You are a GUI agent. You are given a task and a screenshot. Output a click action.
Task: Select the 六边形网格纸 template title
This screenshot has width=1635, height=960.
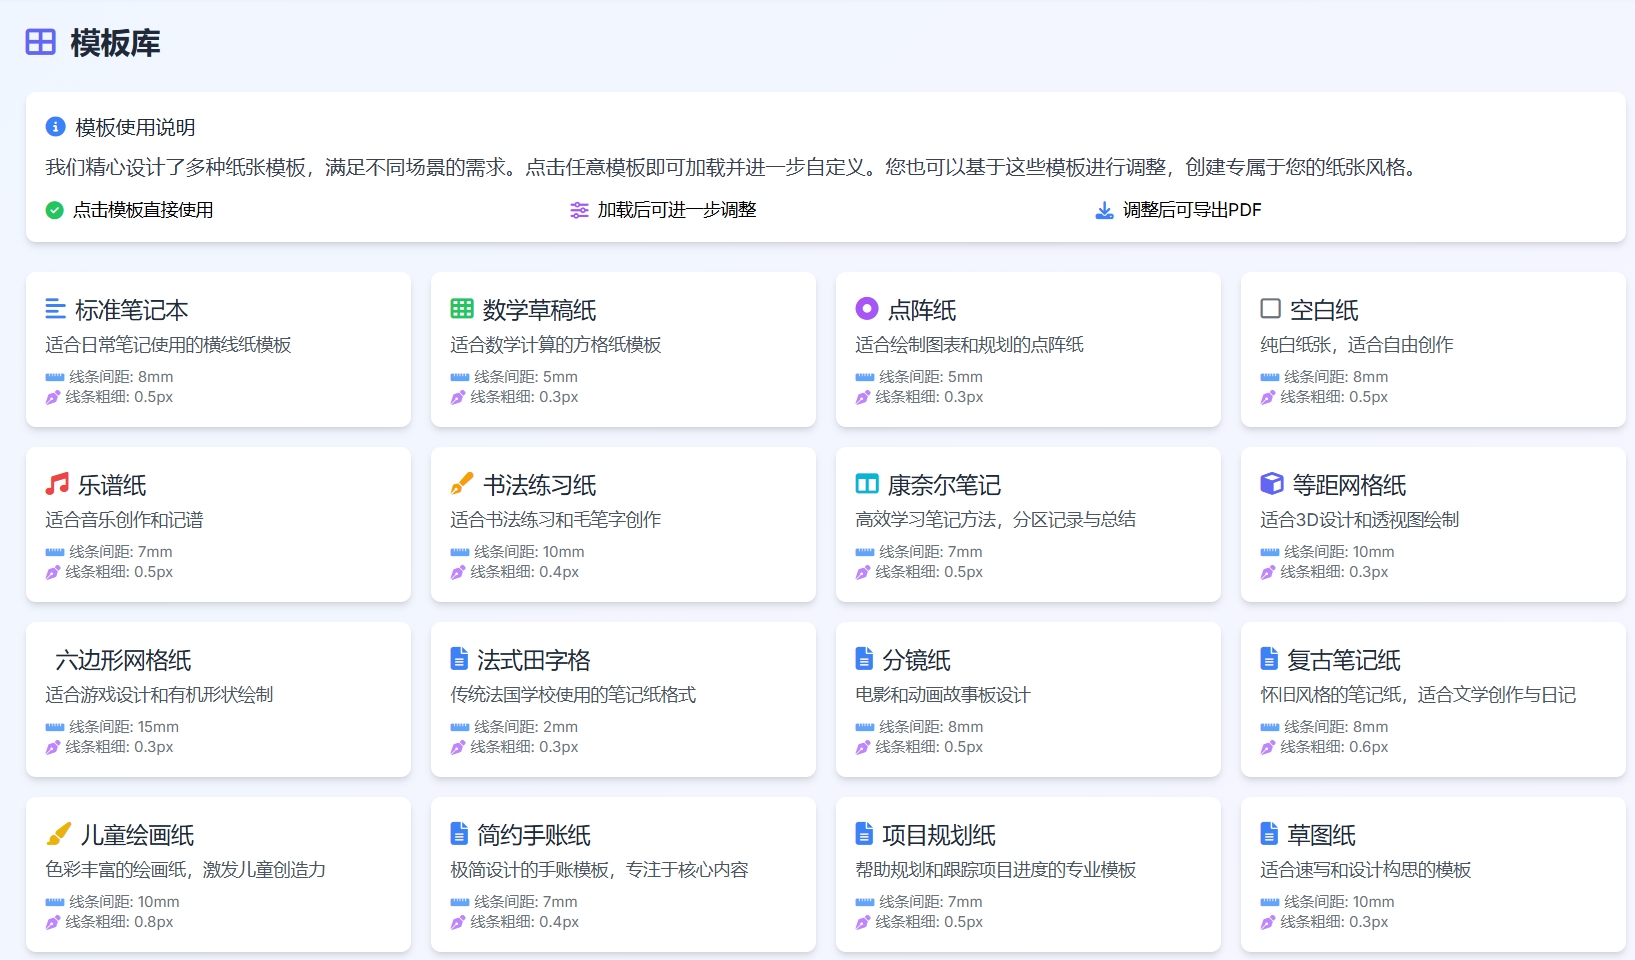[x=123, y=660]
